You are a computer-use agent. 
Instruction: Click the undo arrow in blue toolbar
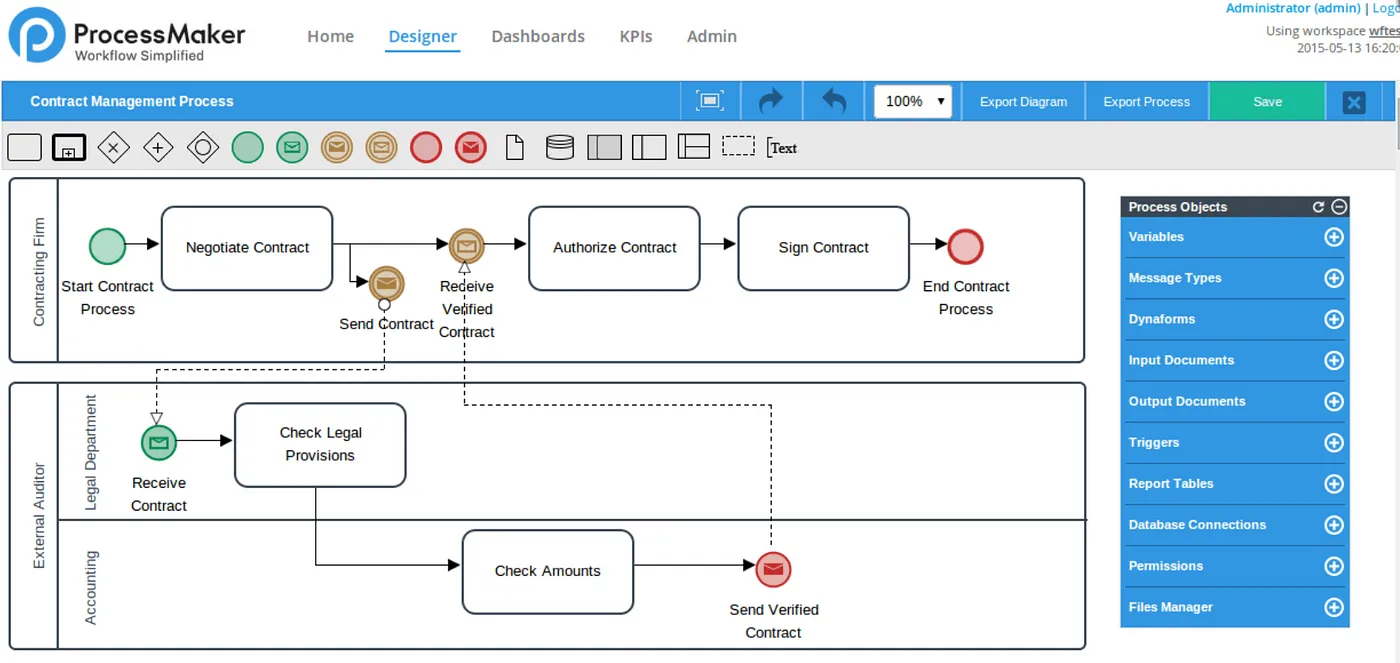coord(833,101)
